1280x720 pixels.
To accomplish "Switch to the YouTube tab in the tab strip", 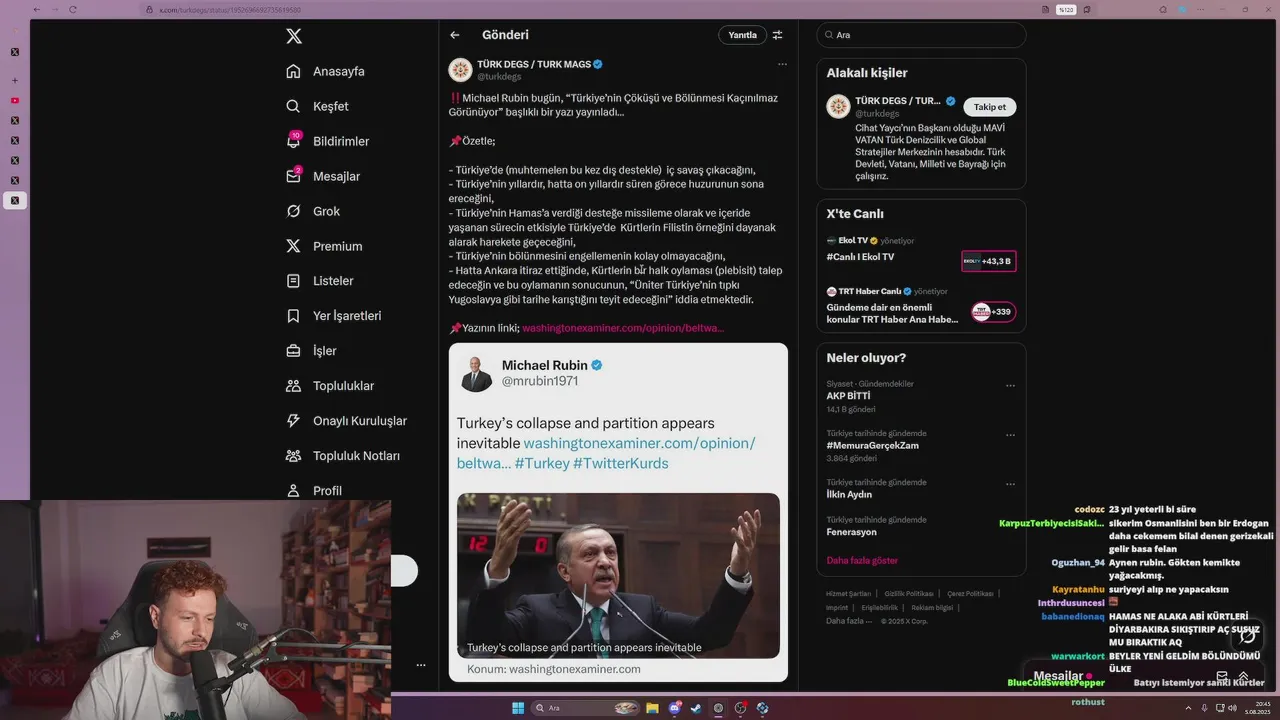I will [x=15, y=100].
